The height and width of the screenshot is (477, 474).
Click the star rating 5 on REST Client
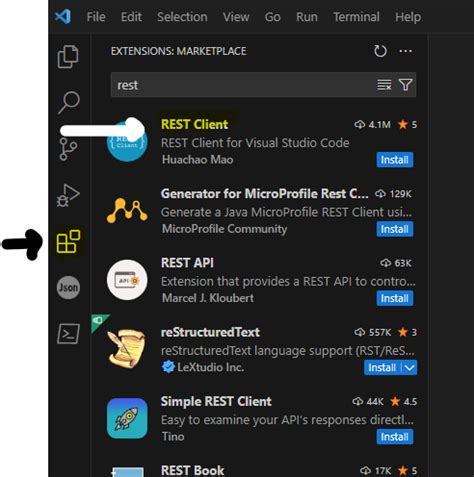[407, 125]
